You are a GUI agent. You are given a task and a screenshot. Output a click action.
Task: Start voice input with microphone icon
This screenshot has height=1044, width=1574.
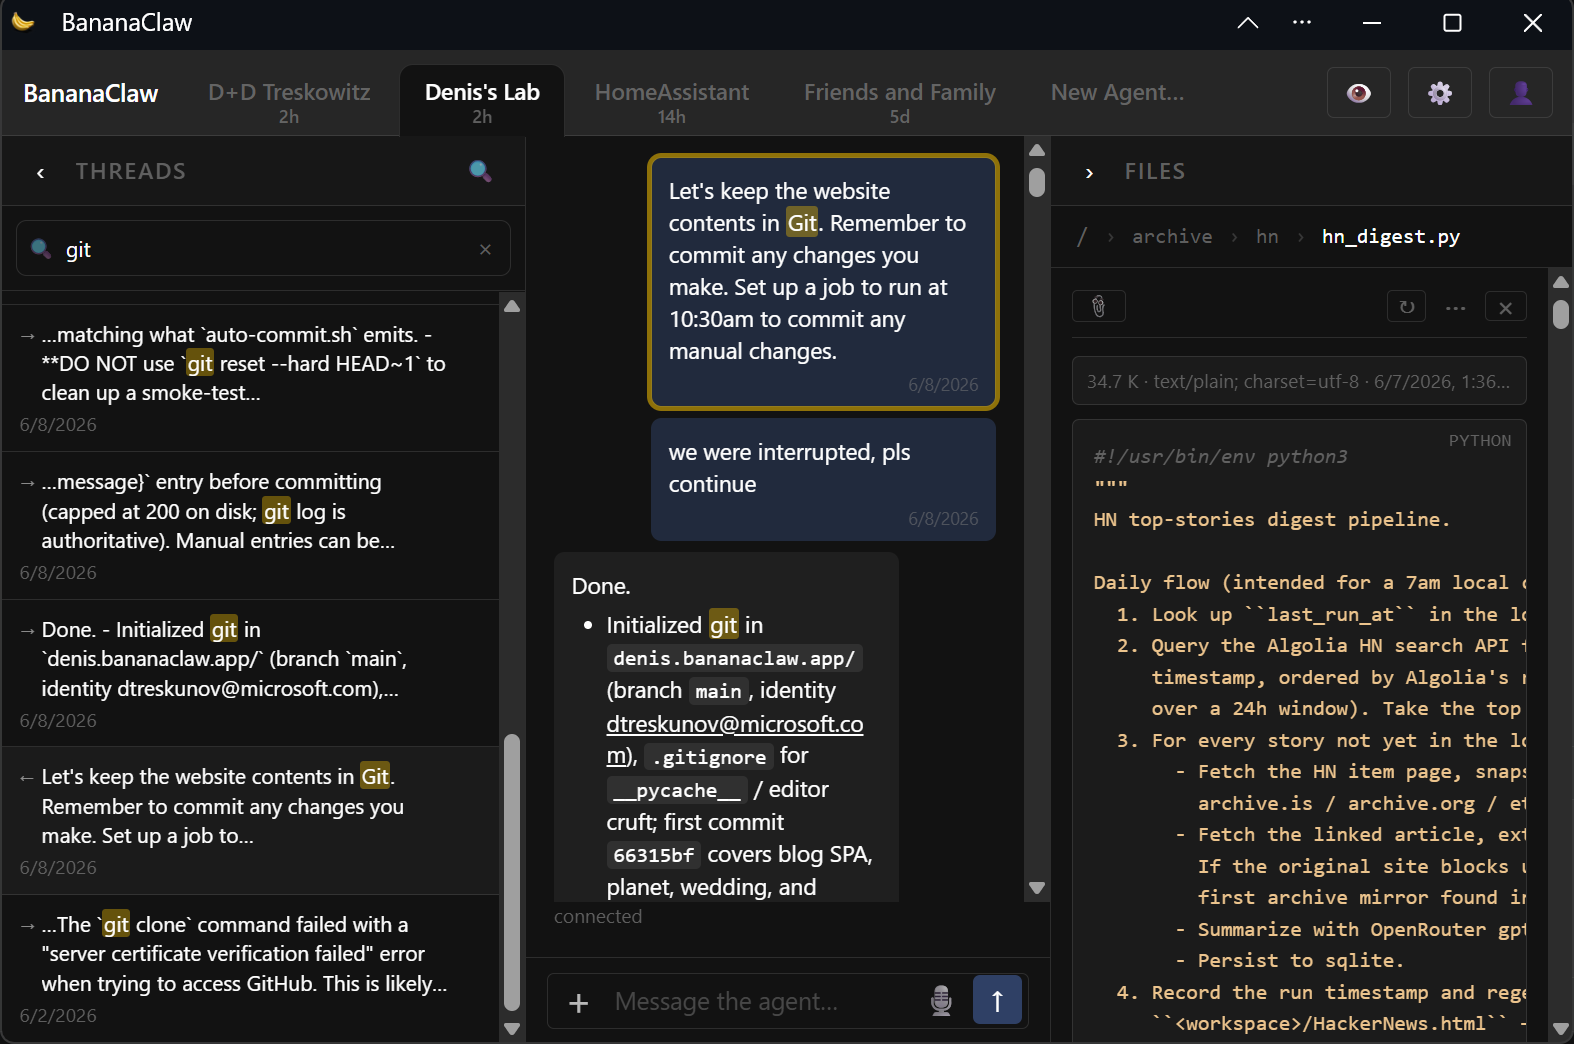point(941,1001)
